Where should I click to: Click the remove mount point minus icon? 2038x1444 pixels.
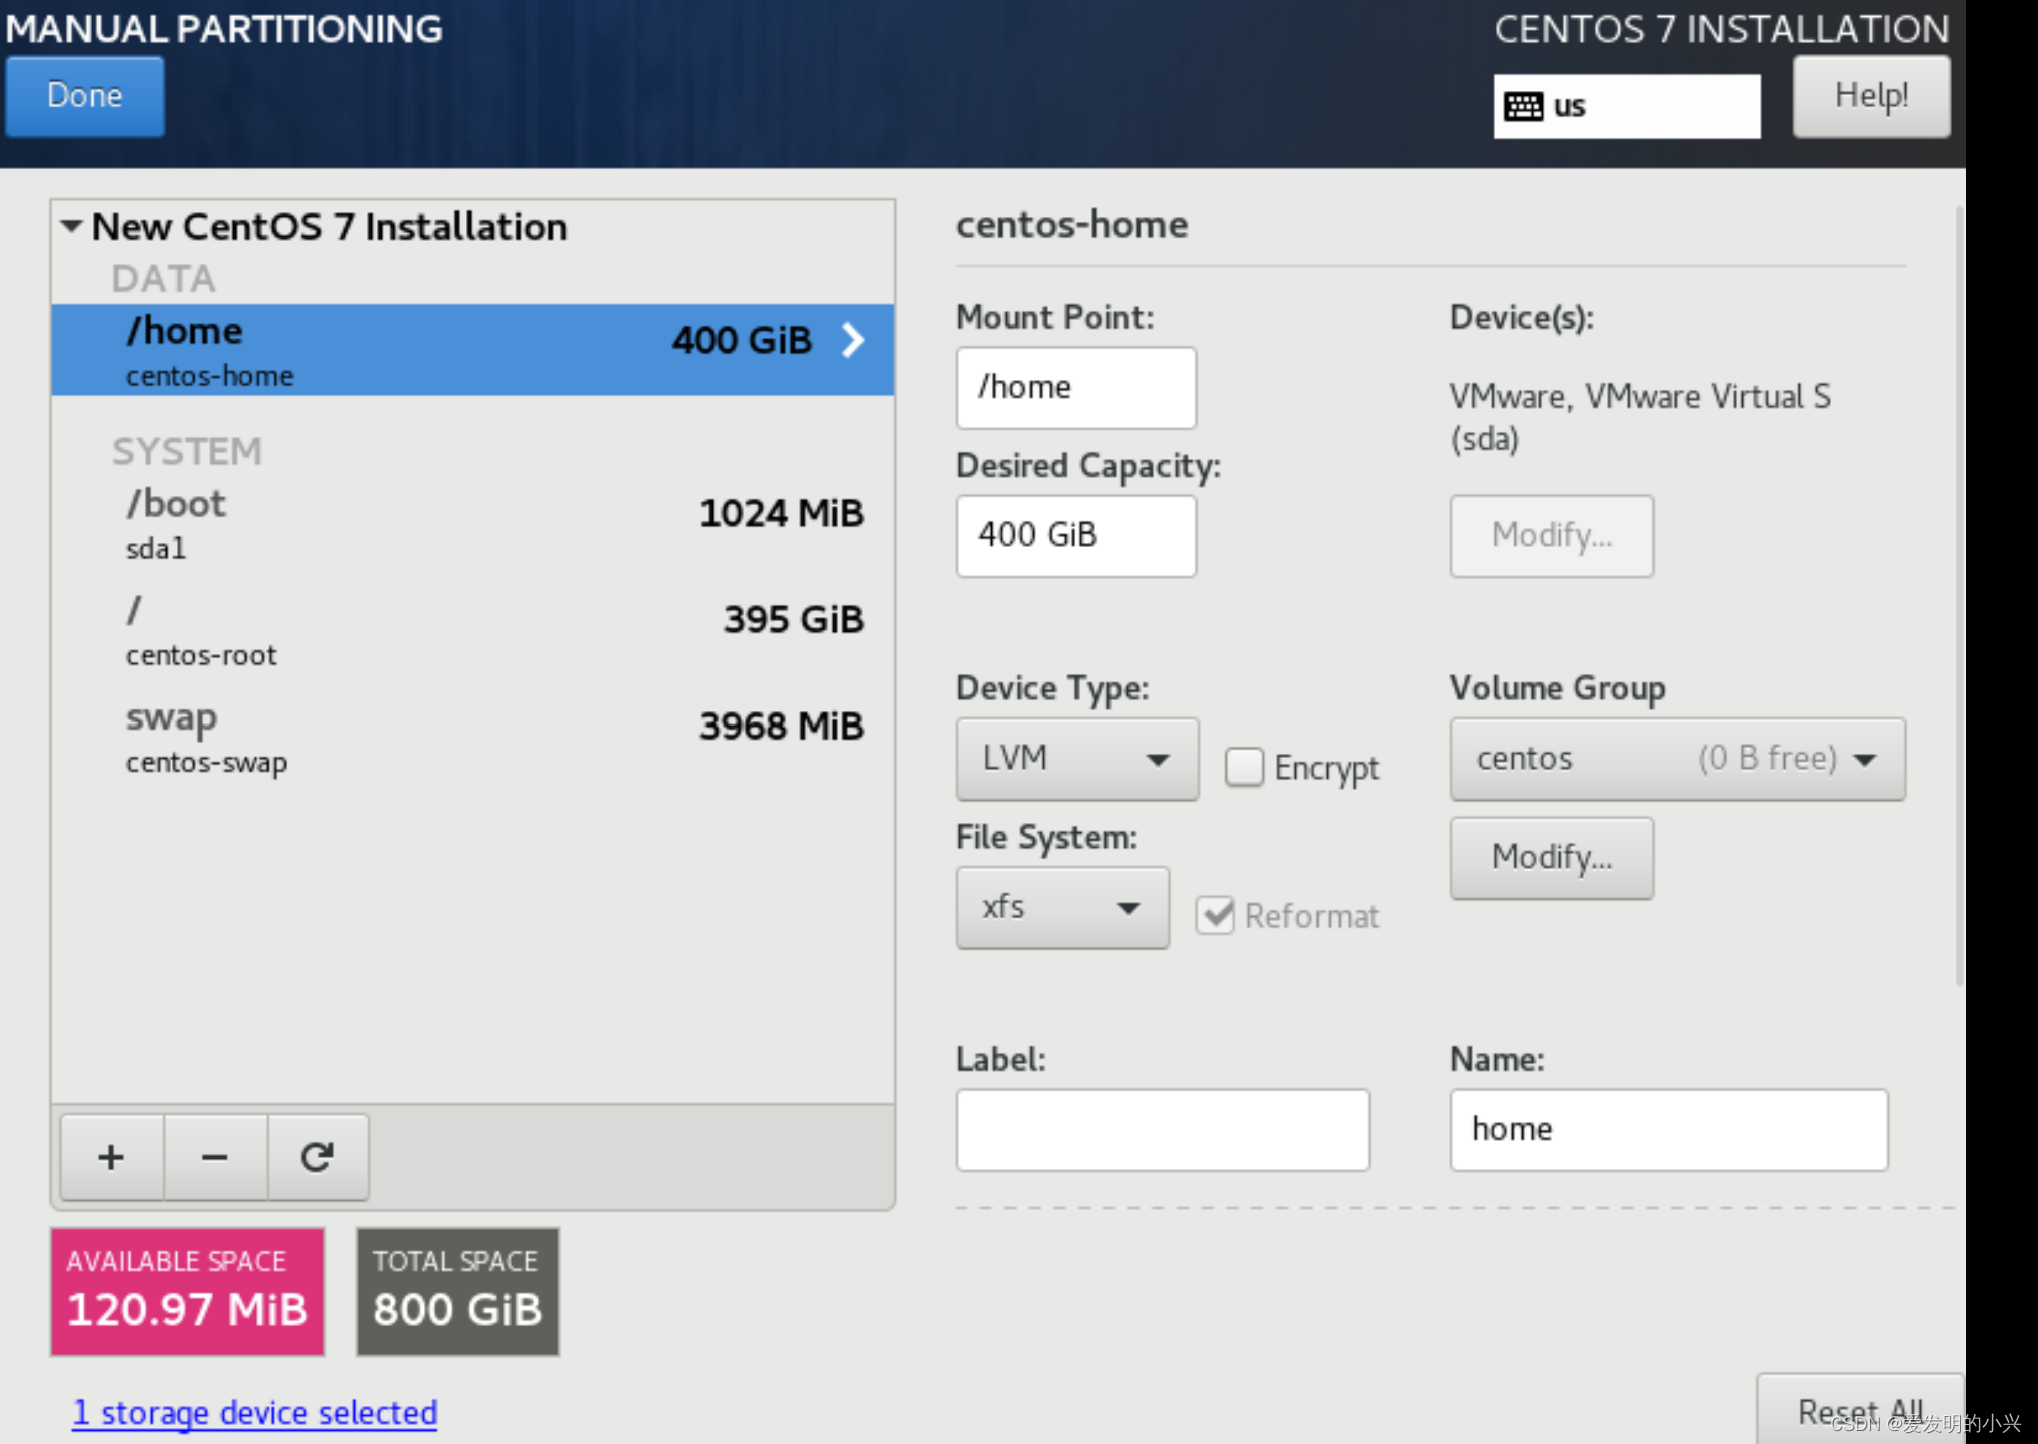(215, 1157)
